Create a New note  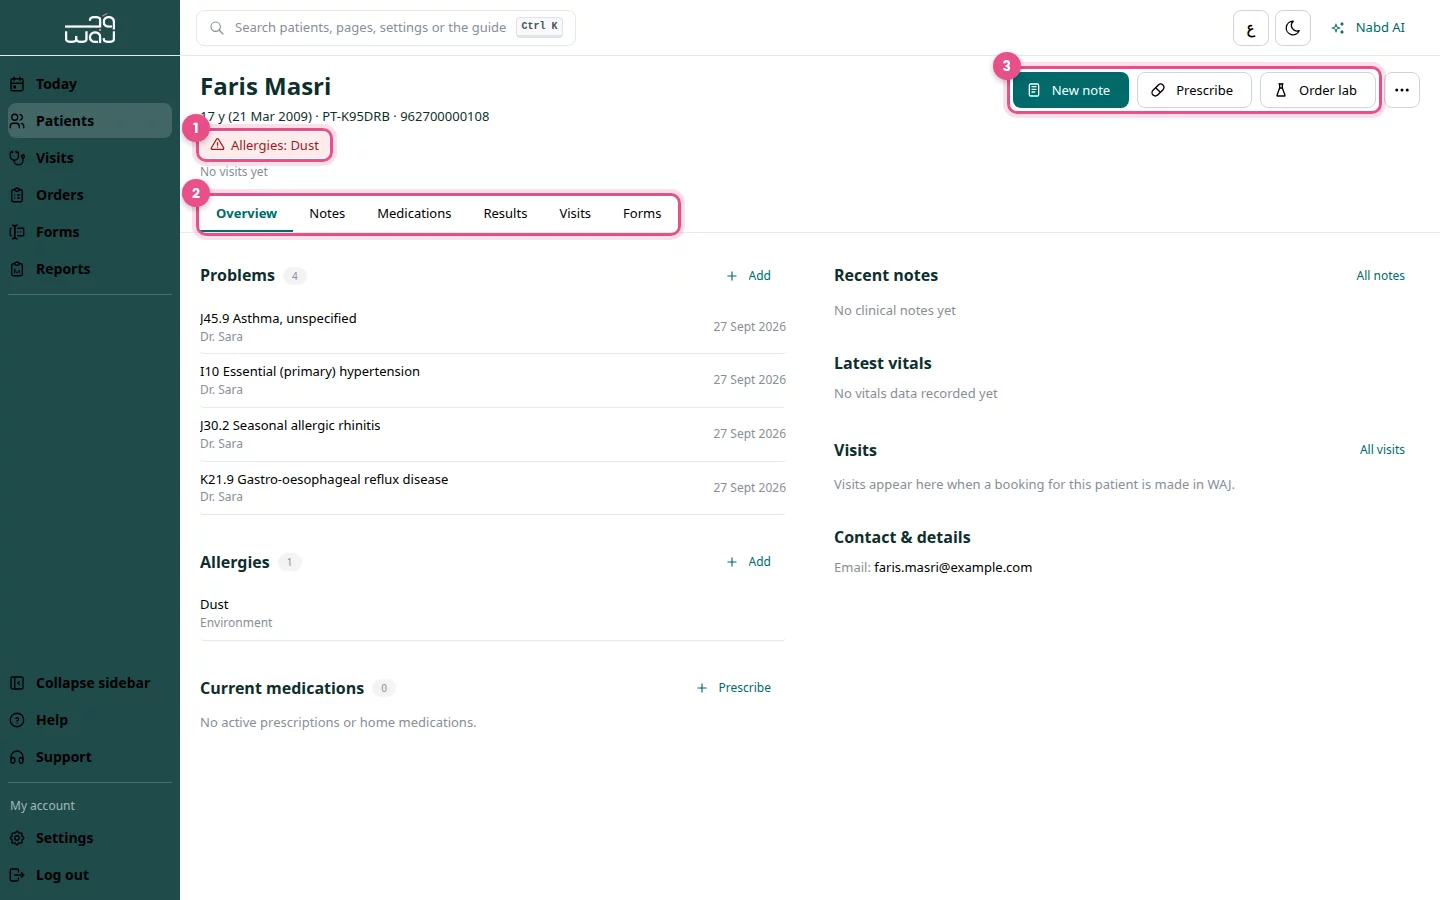(1070, 90)
